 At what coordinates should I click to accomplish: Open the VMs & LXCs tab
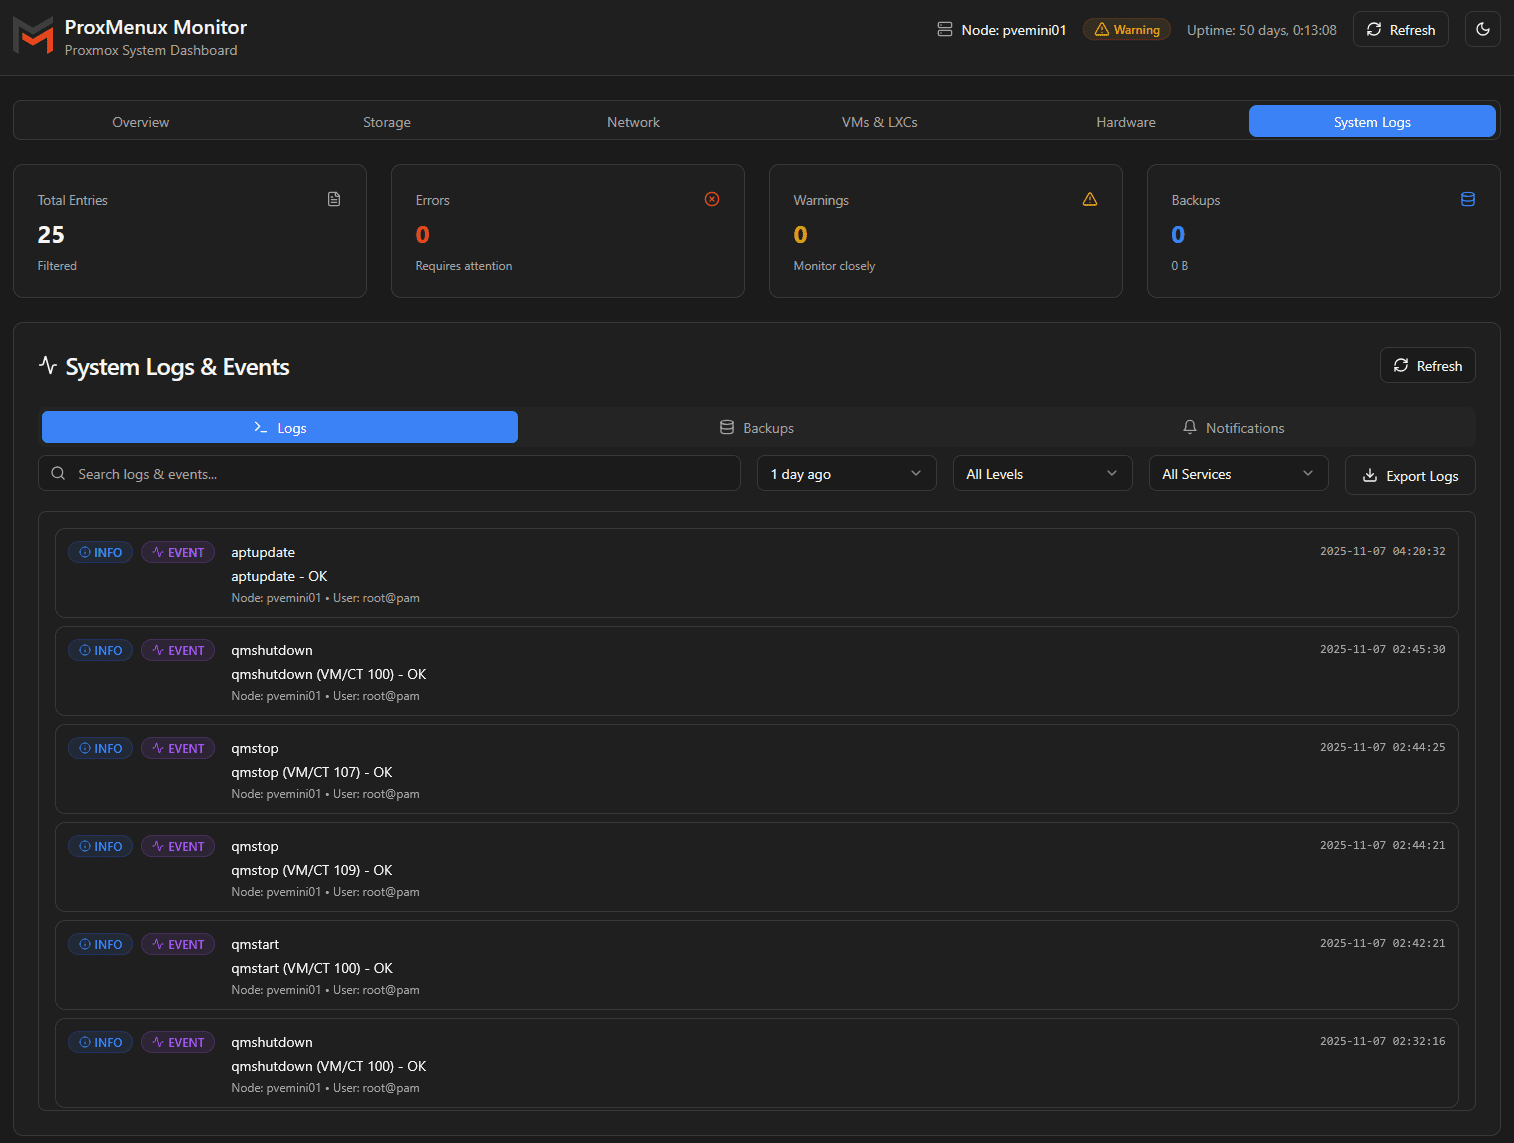[x=879, y=121]
